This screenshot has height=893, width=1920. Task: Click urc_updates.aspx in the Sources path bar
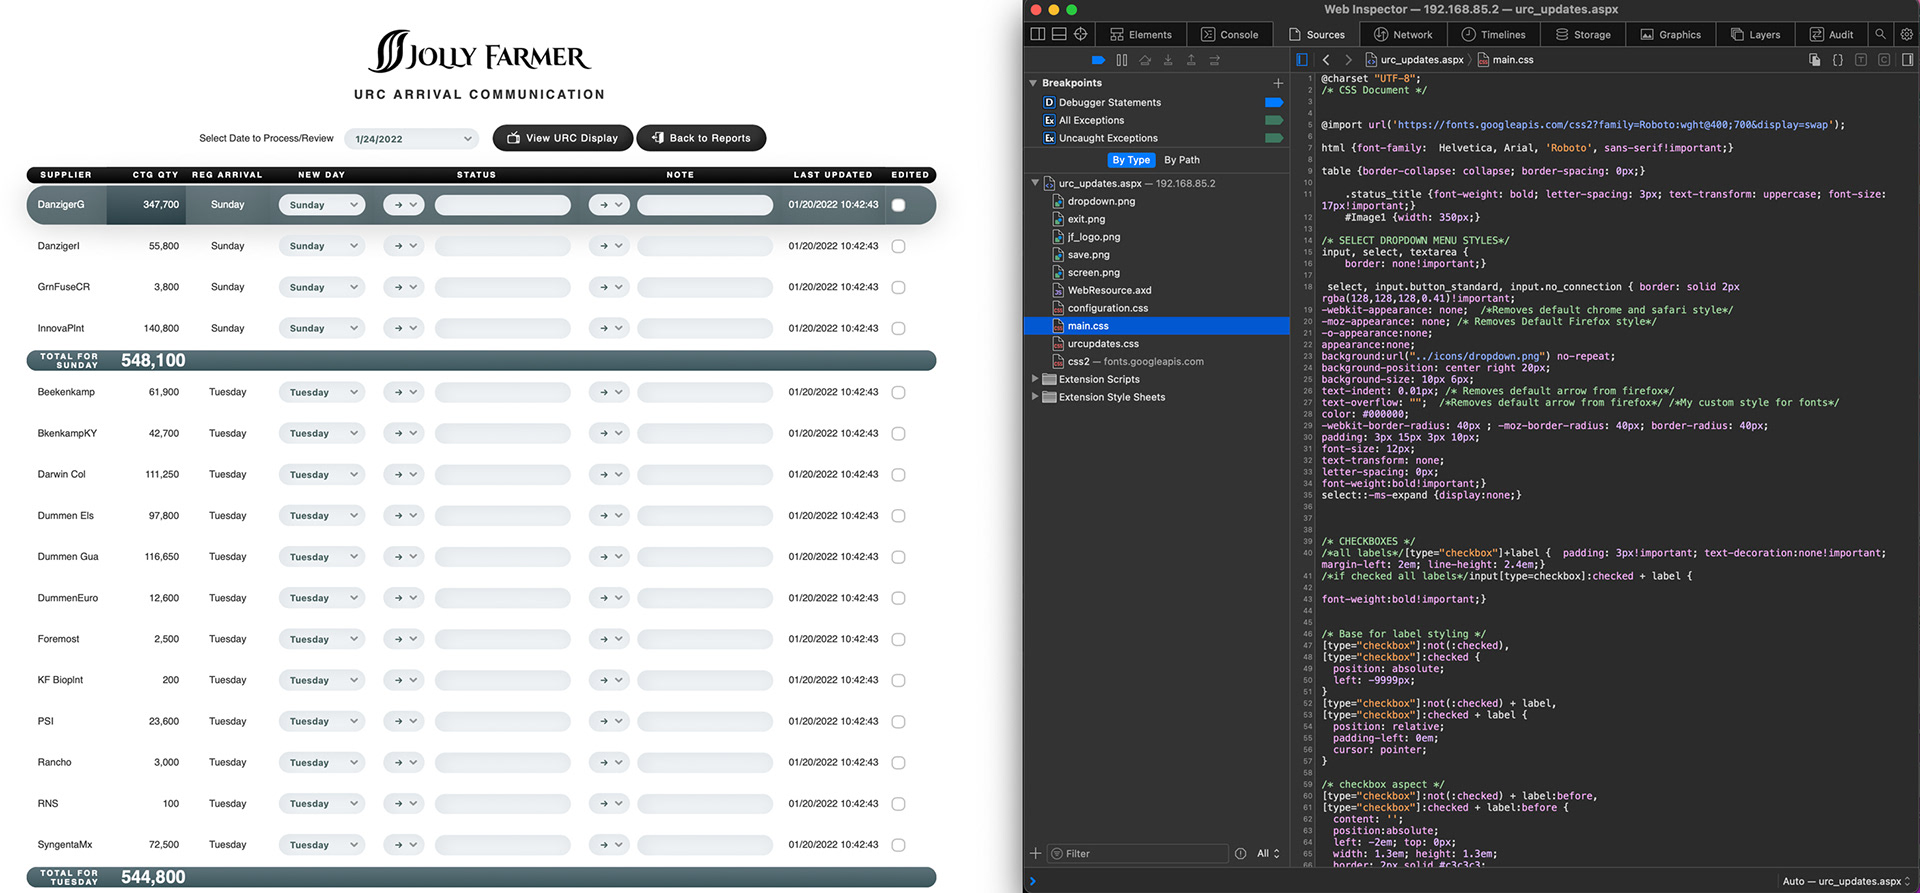(x=1414, y=60)
